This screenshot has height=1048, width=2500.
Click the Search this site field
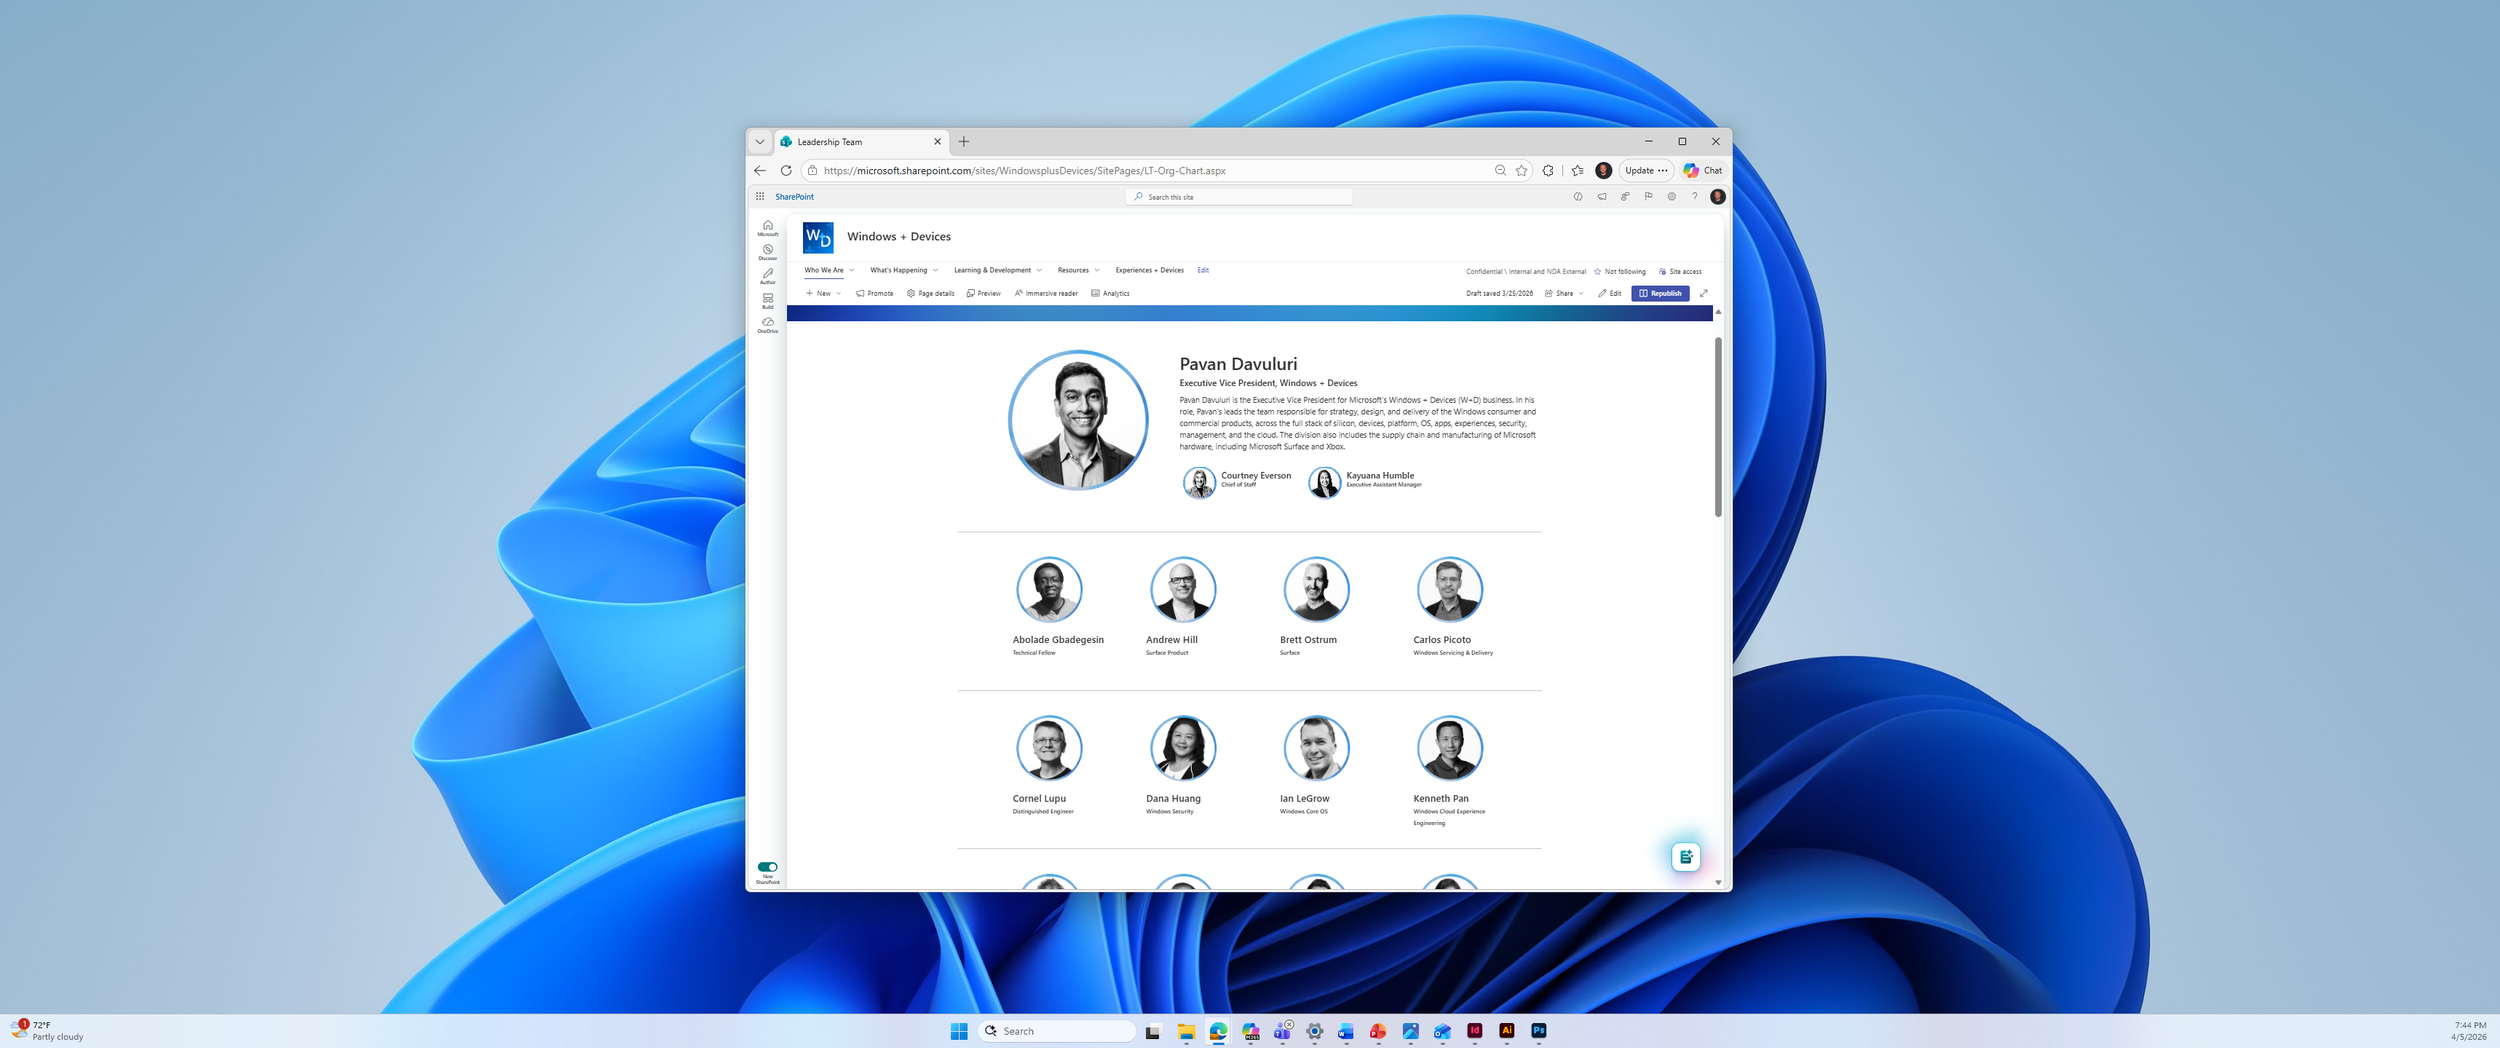(1239, 197)
